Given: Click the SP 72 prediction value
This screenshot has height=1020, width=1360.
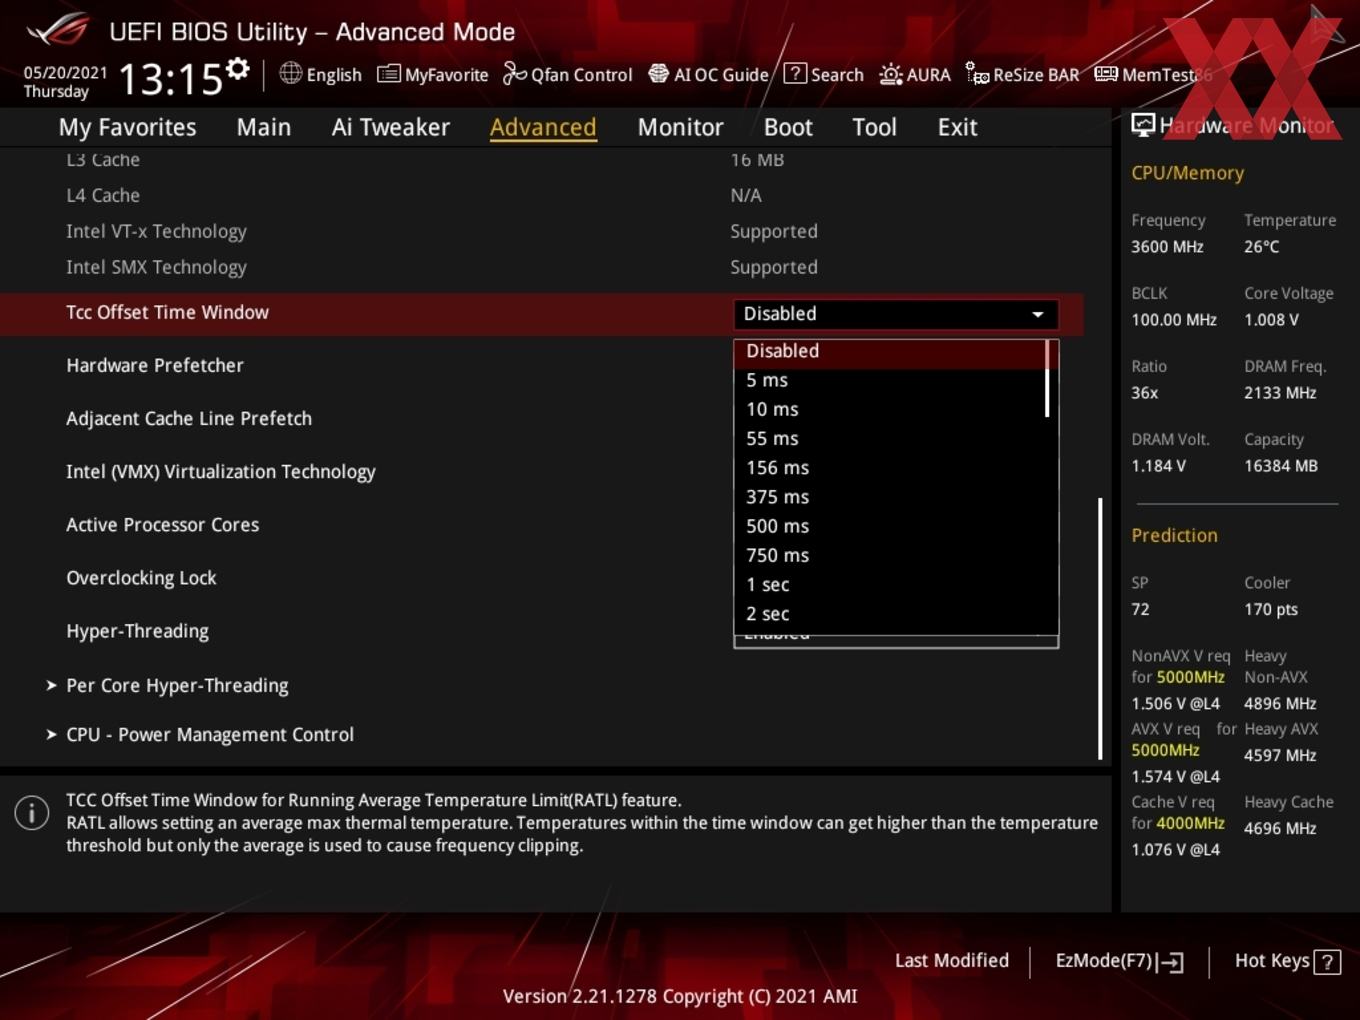Looking at the screenshot, I should pos(1140,609).
